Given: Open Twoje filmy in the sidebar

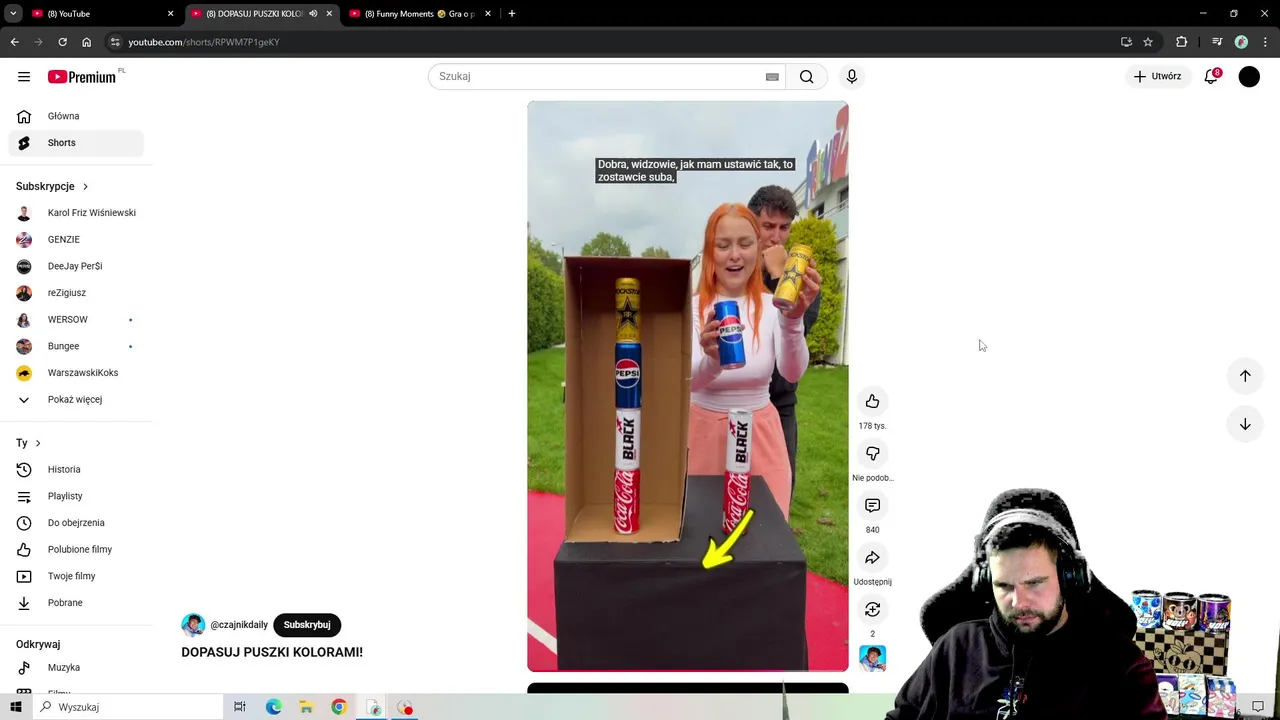Looking at the screenshot, I should point(76,576).
